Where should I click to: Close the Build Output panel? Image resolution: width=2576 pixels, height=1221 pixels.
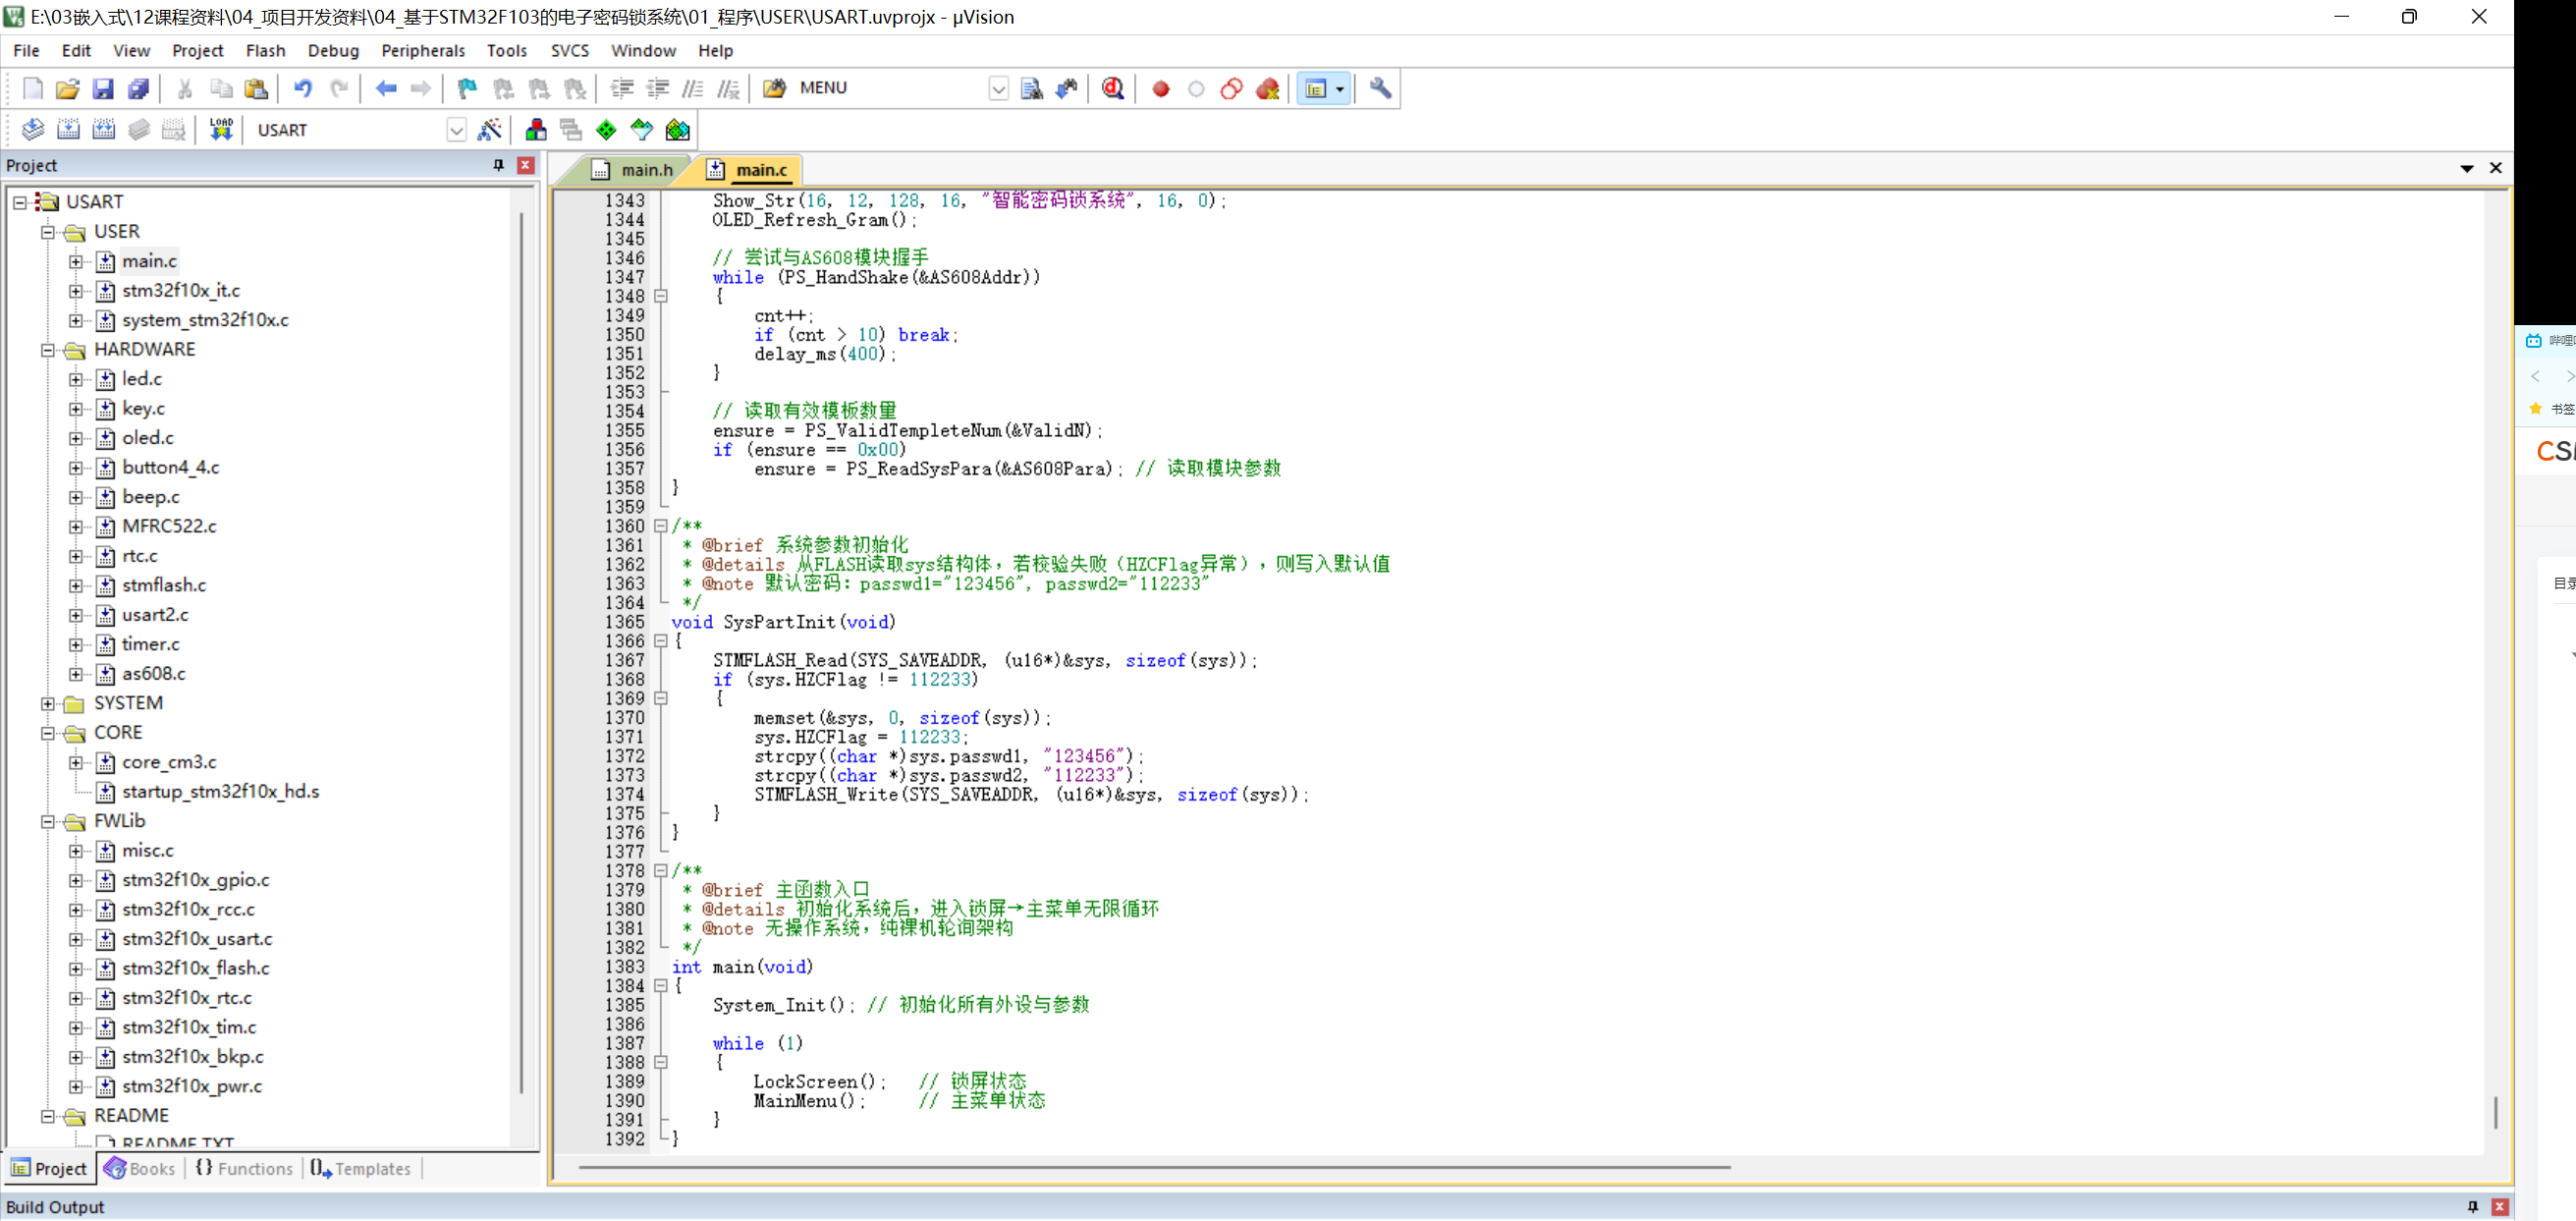[2500, 1207]
